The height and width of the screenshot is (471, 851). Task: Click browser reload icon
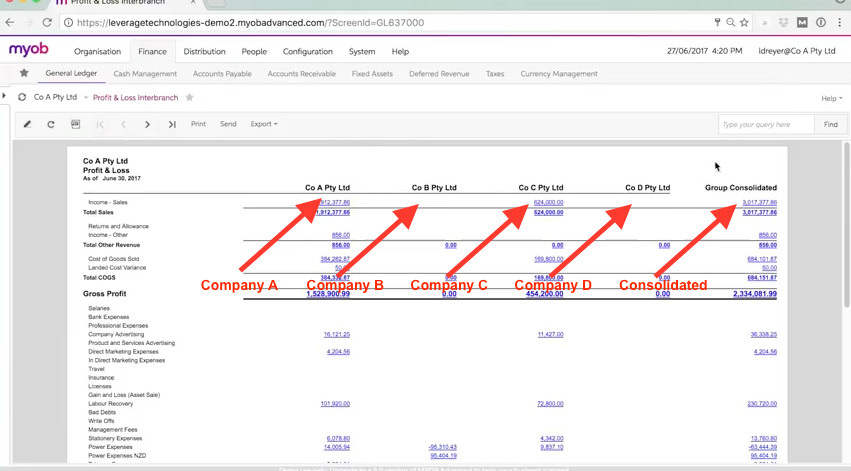(47, 22)
